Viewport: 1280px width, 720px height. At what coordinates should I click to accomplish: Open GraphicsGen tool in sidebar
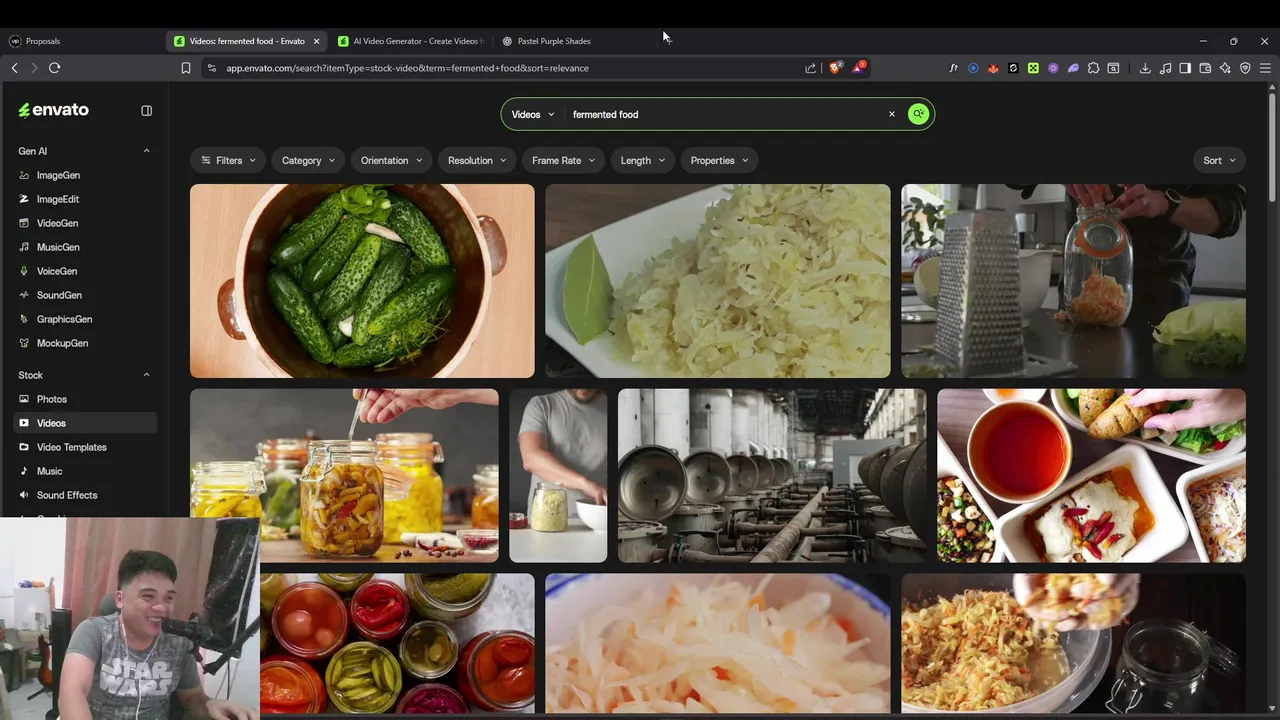click(x=64, y=319)
